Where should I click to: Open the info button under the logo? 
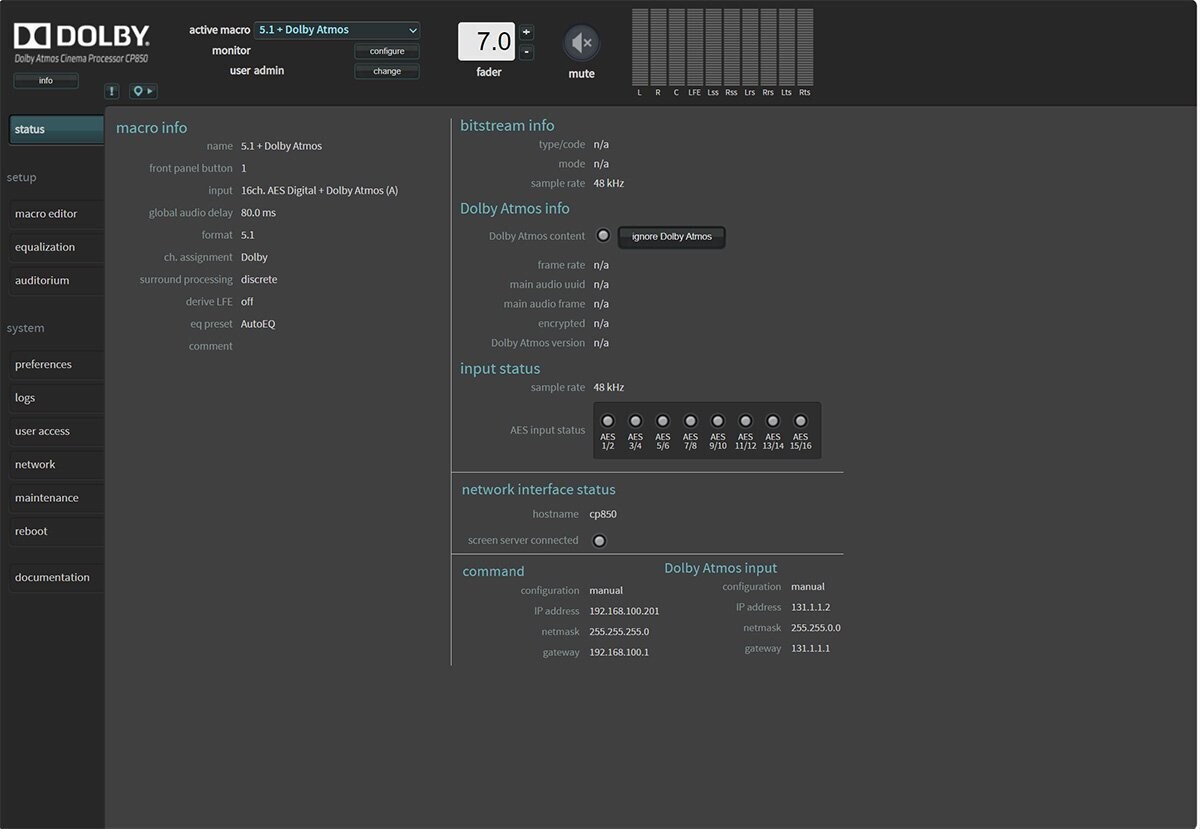pos(46,81)
